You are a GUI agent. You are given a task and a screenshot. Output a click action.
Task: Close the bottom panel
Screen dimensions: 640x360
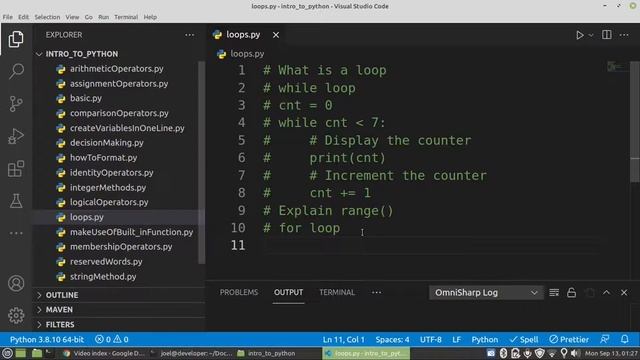point(624,293)
